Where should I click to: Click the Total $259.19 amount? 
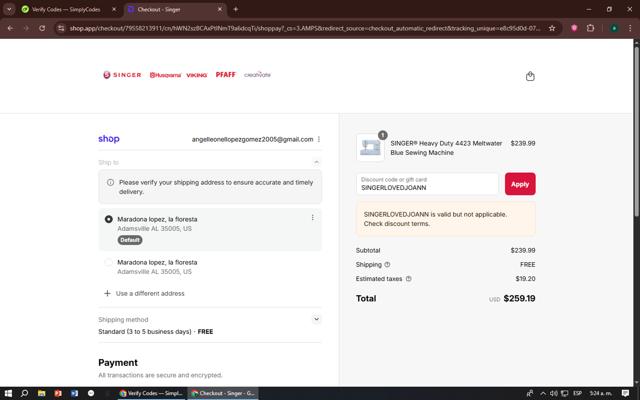[x=519, y=298]
